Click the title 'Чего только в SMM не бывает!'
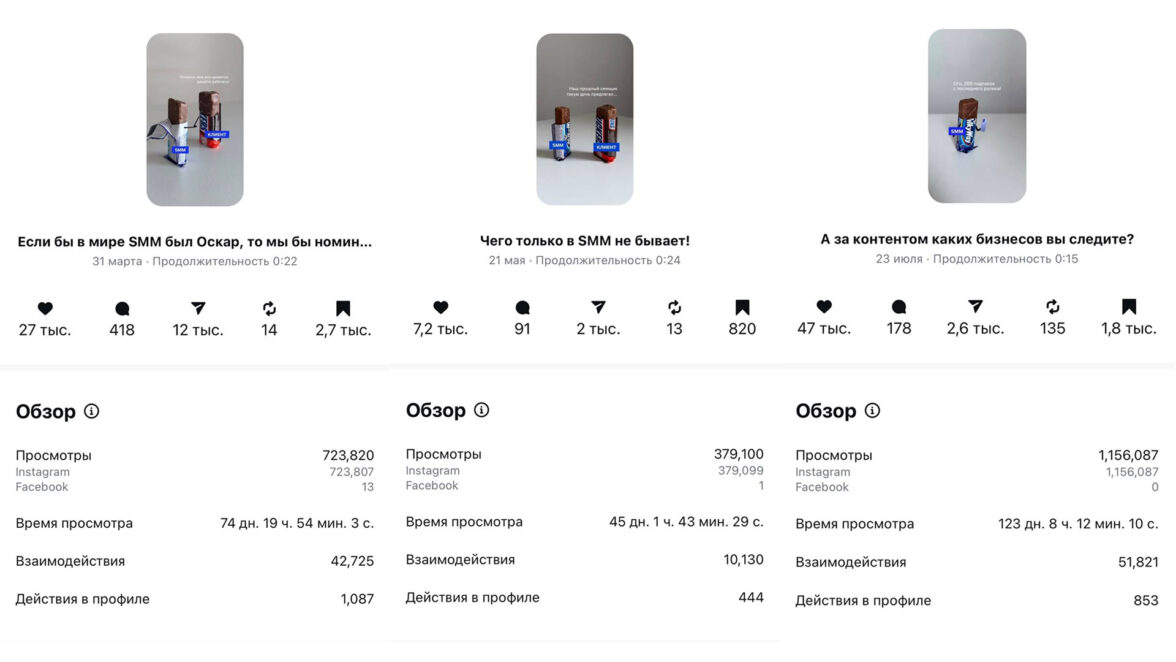 [x=585, y=241]
